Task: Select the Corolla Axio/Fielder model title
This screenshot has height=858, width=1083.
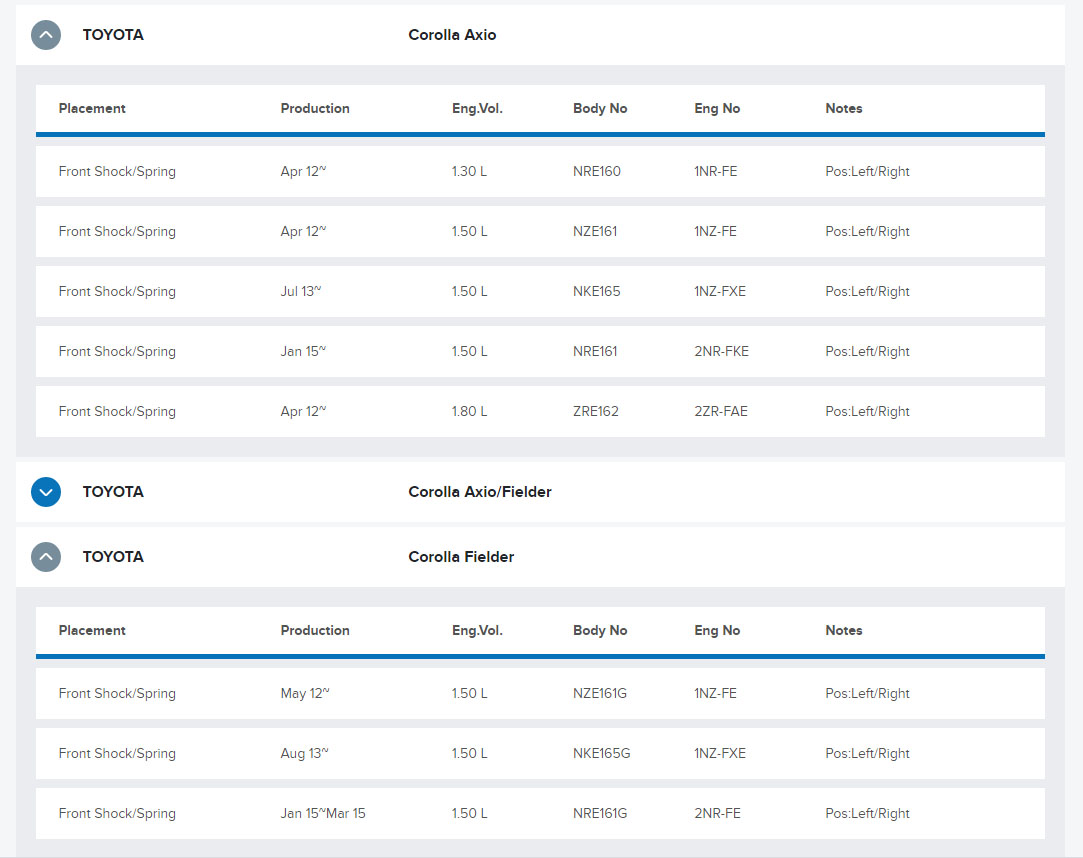Action: pyautogui.click(x=479, y=492)
